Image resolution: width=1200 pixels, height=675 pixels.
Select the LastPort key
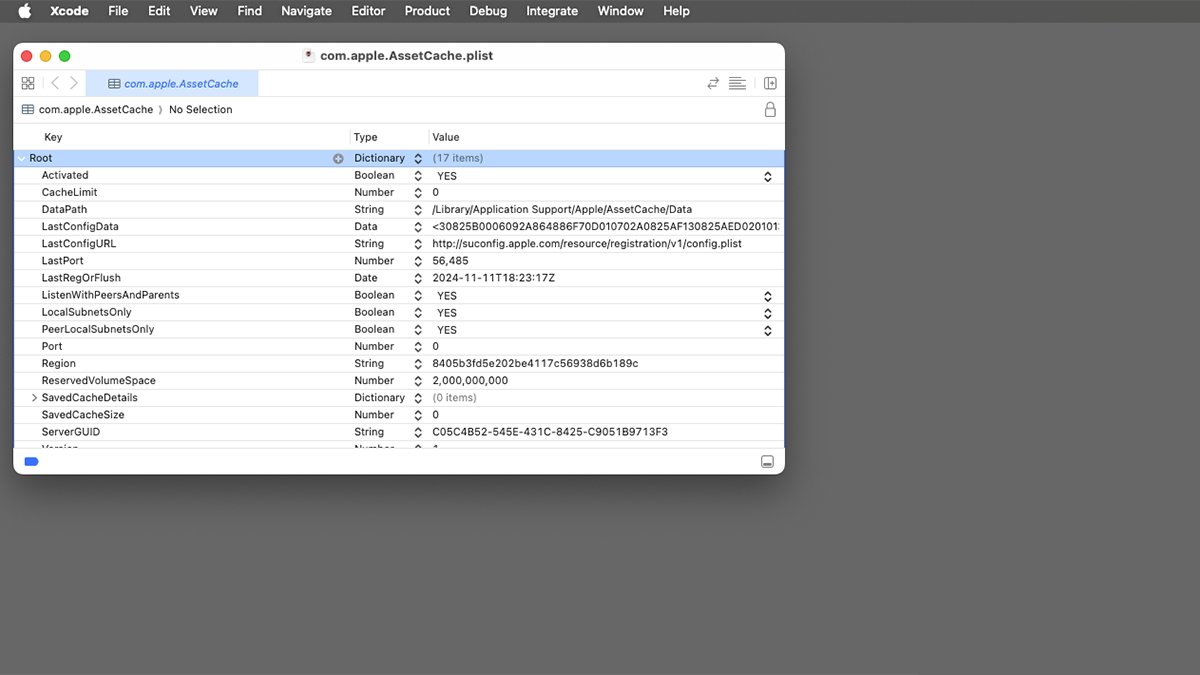click(62, 261)
